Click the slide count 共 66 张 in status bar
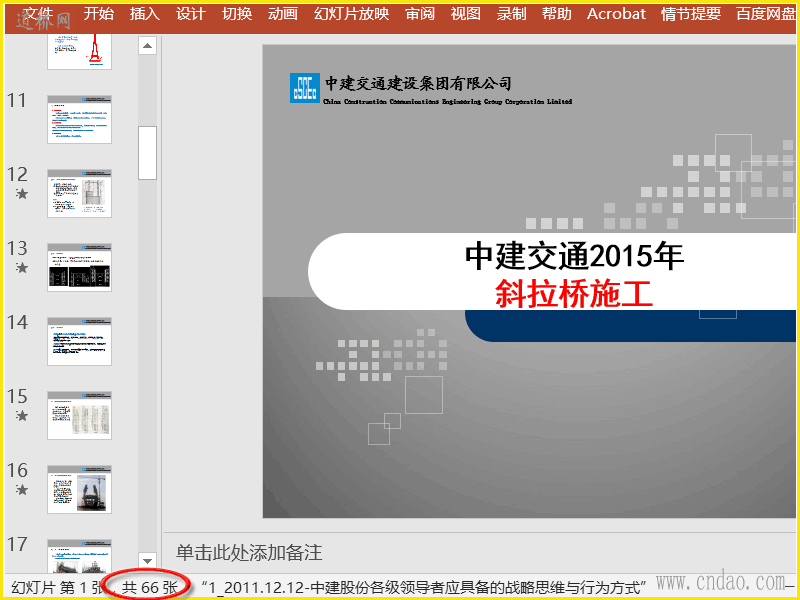This screenshot has width=800, height=600. [149, 587]
